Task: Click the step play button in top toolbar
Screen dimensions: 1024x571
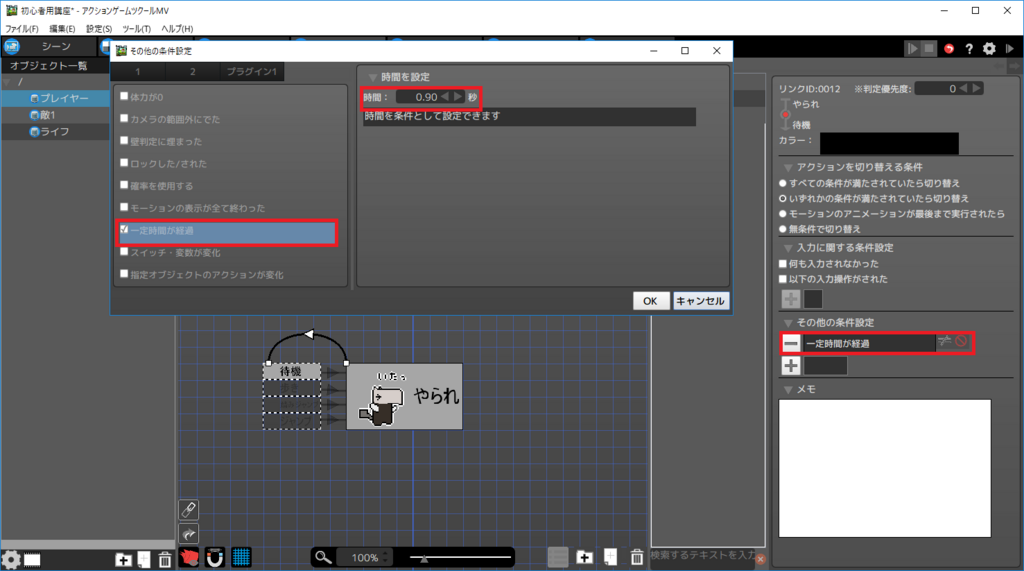Action: [912, 48]
